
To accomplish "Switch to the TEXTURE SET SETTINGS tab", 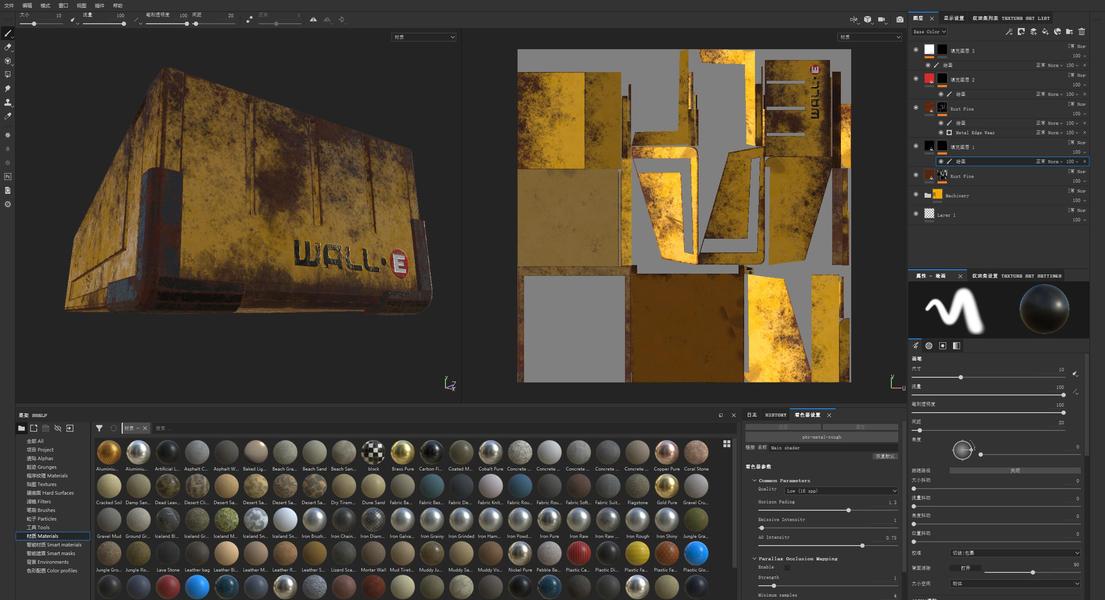I will click(x=1016, y=276).
